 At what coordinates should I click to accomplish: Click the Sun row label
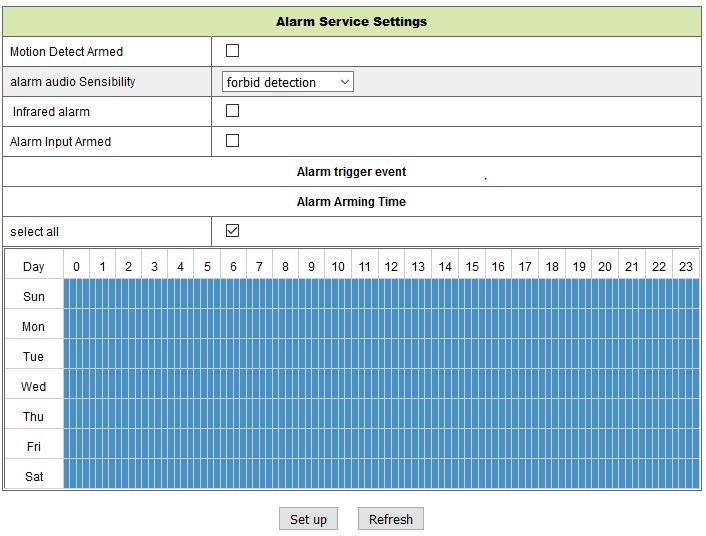coord(34,296)
